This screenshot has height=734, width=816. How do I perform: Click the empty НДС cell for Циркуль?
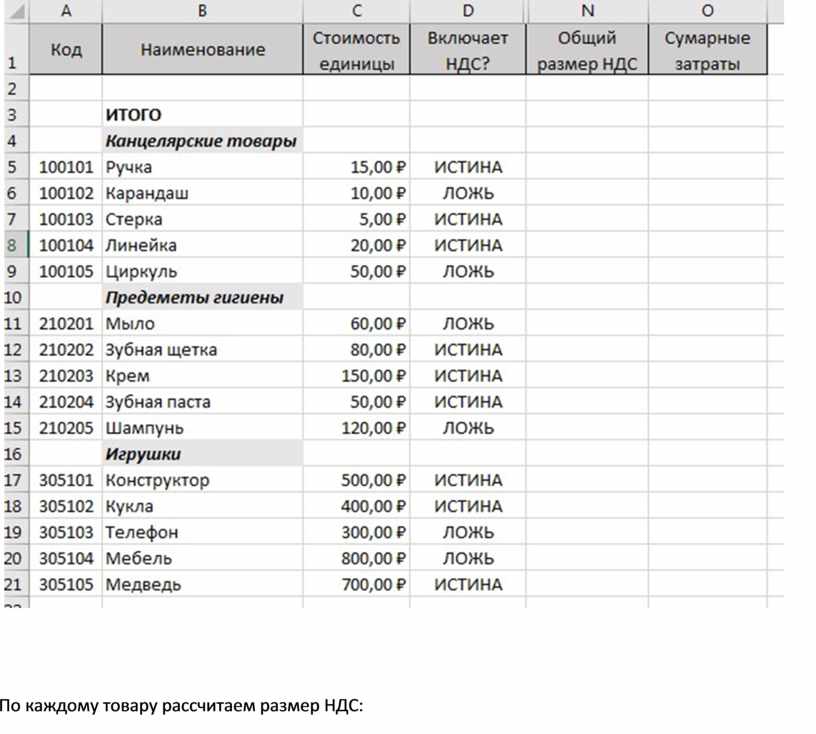click(588, 271)
